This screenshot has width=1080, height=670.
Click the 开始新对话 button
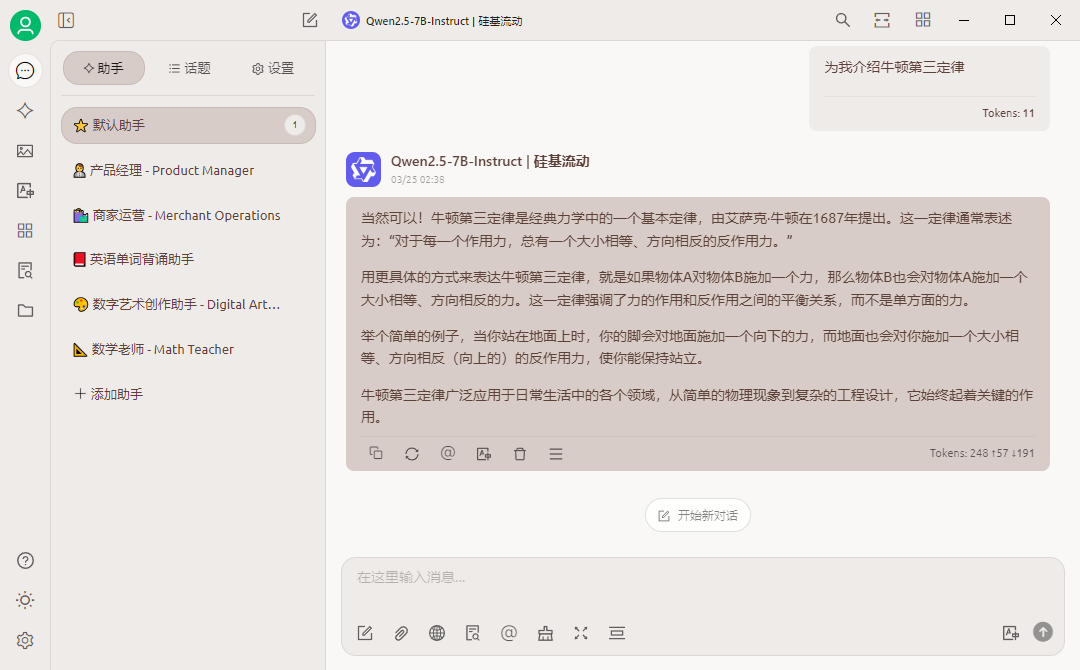[x=697, y=515]
